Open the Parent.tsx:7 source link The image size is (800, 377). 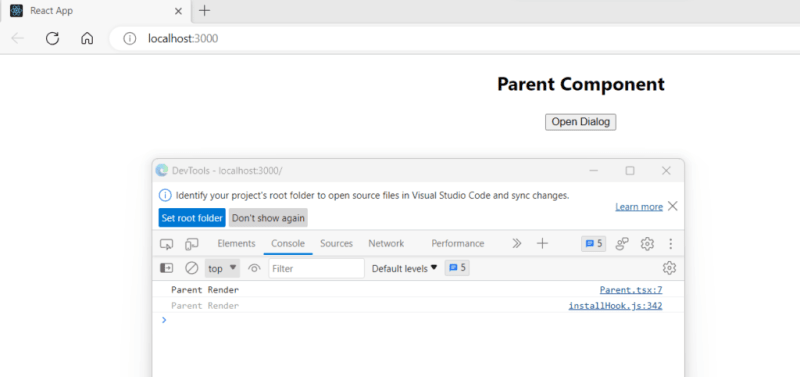click(x=631, y=290)
